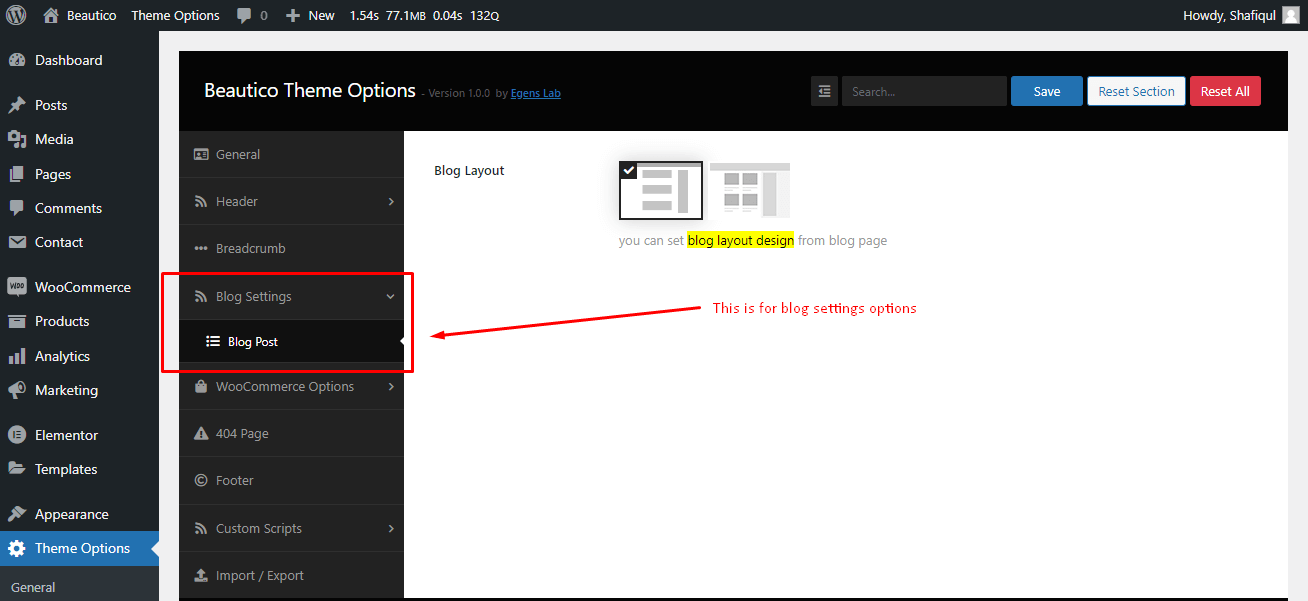Open Appearance in the admin sidebar
1308x601 pixels.
[x=79, y=514]
